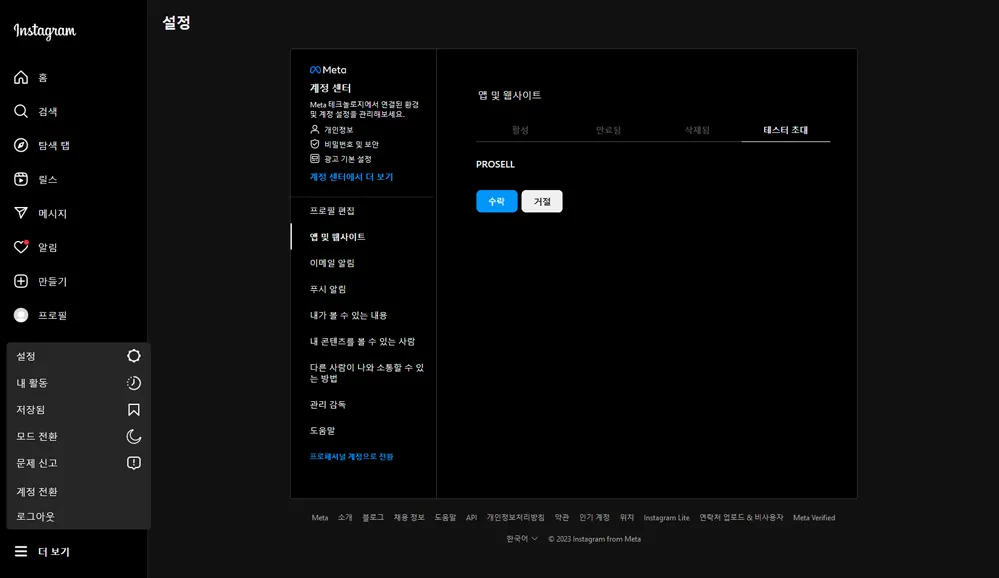Screen dimensions: 999x578
Task: Switch to the 삭제됨 tab
Action: [697, 130]
